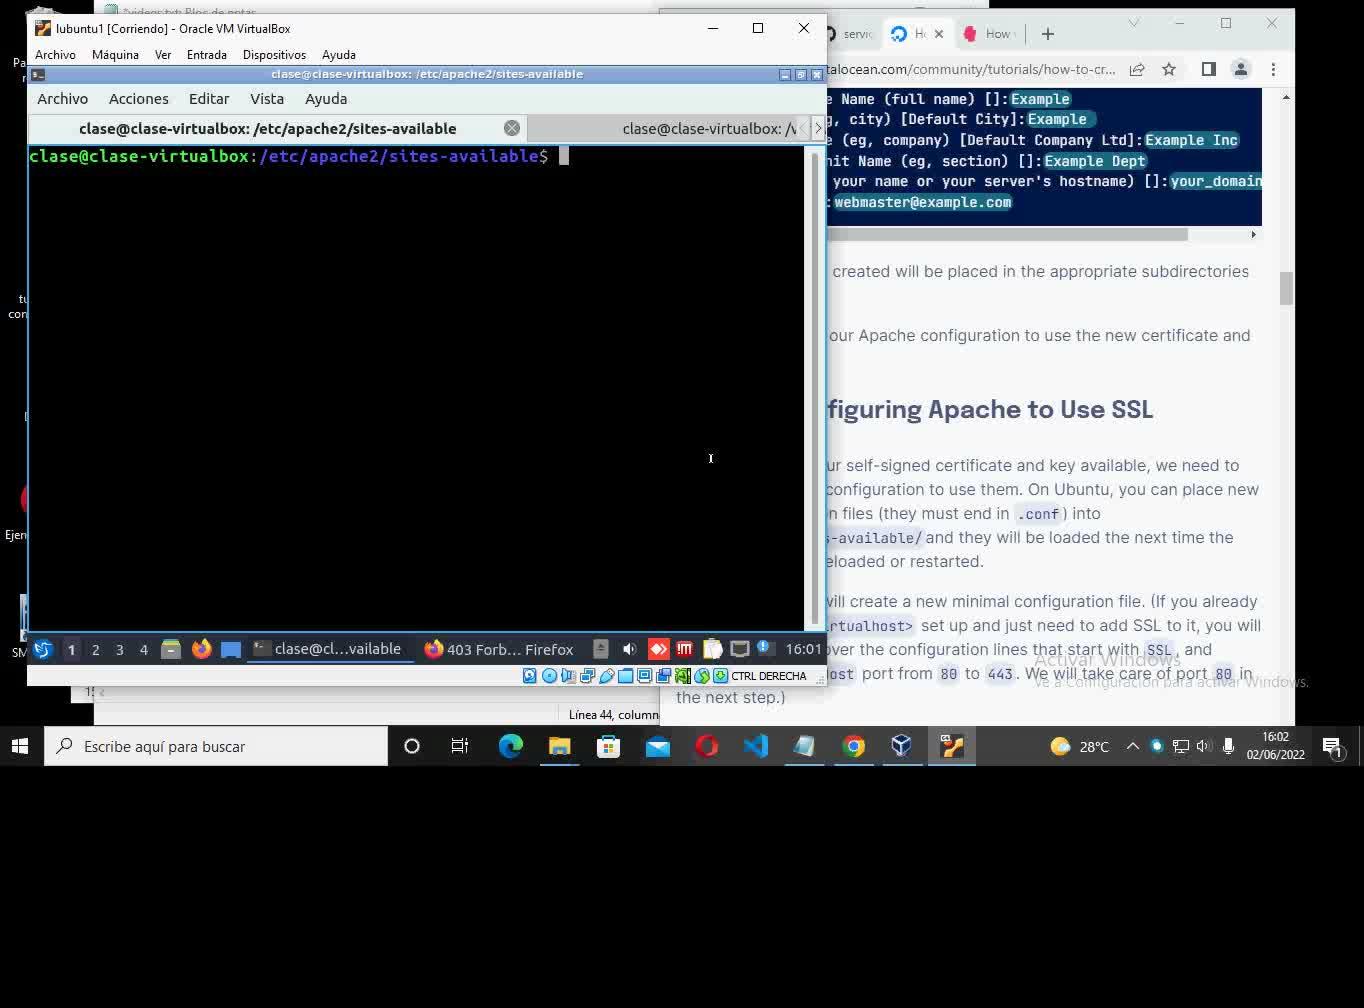Open Máquina menu in VirtualBox window
The height and width of the screenshot is (1008, 1364).
115,55
